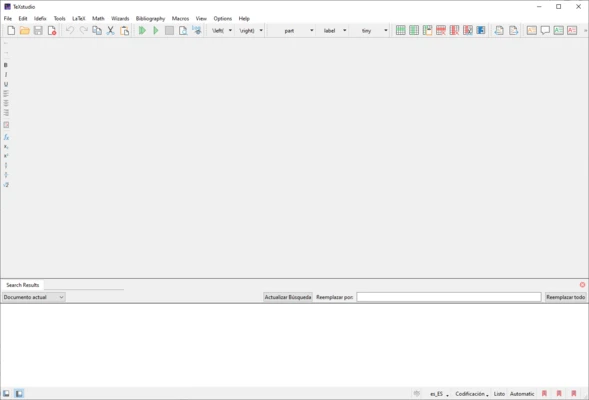The height and width of the screenshot is (400, 589).
Task: Open the Math menu
Action: 98,18
